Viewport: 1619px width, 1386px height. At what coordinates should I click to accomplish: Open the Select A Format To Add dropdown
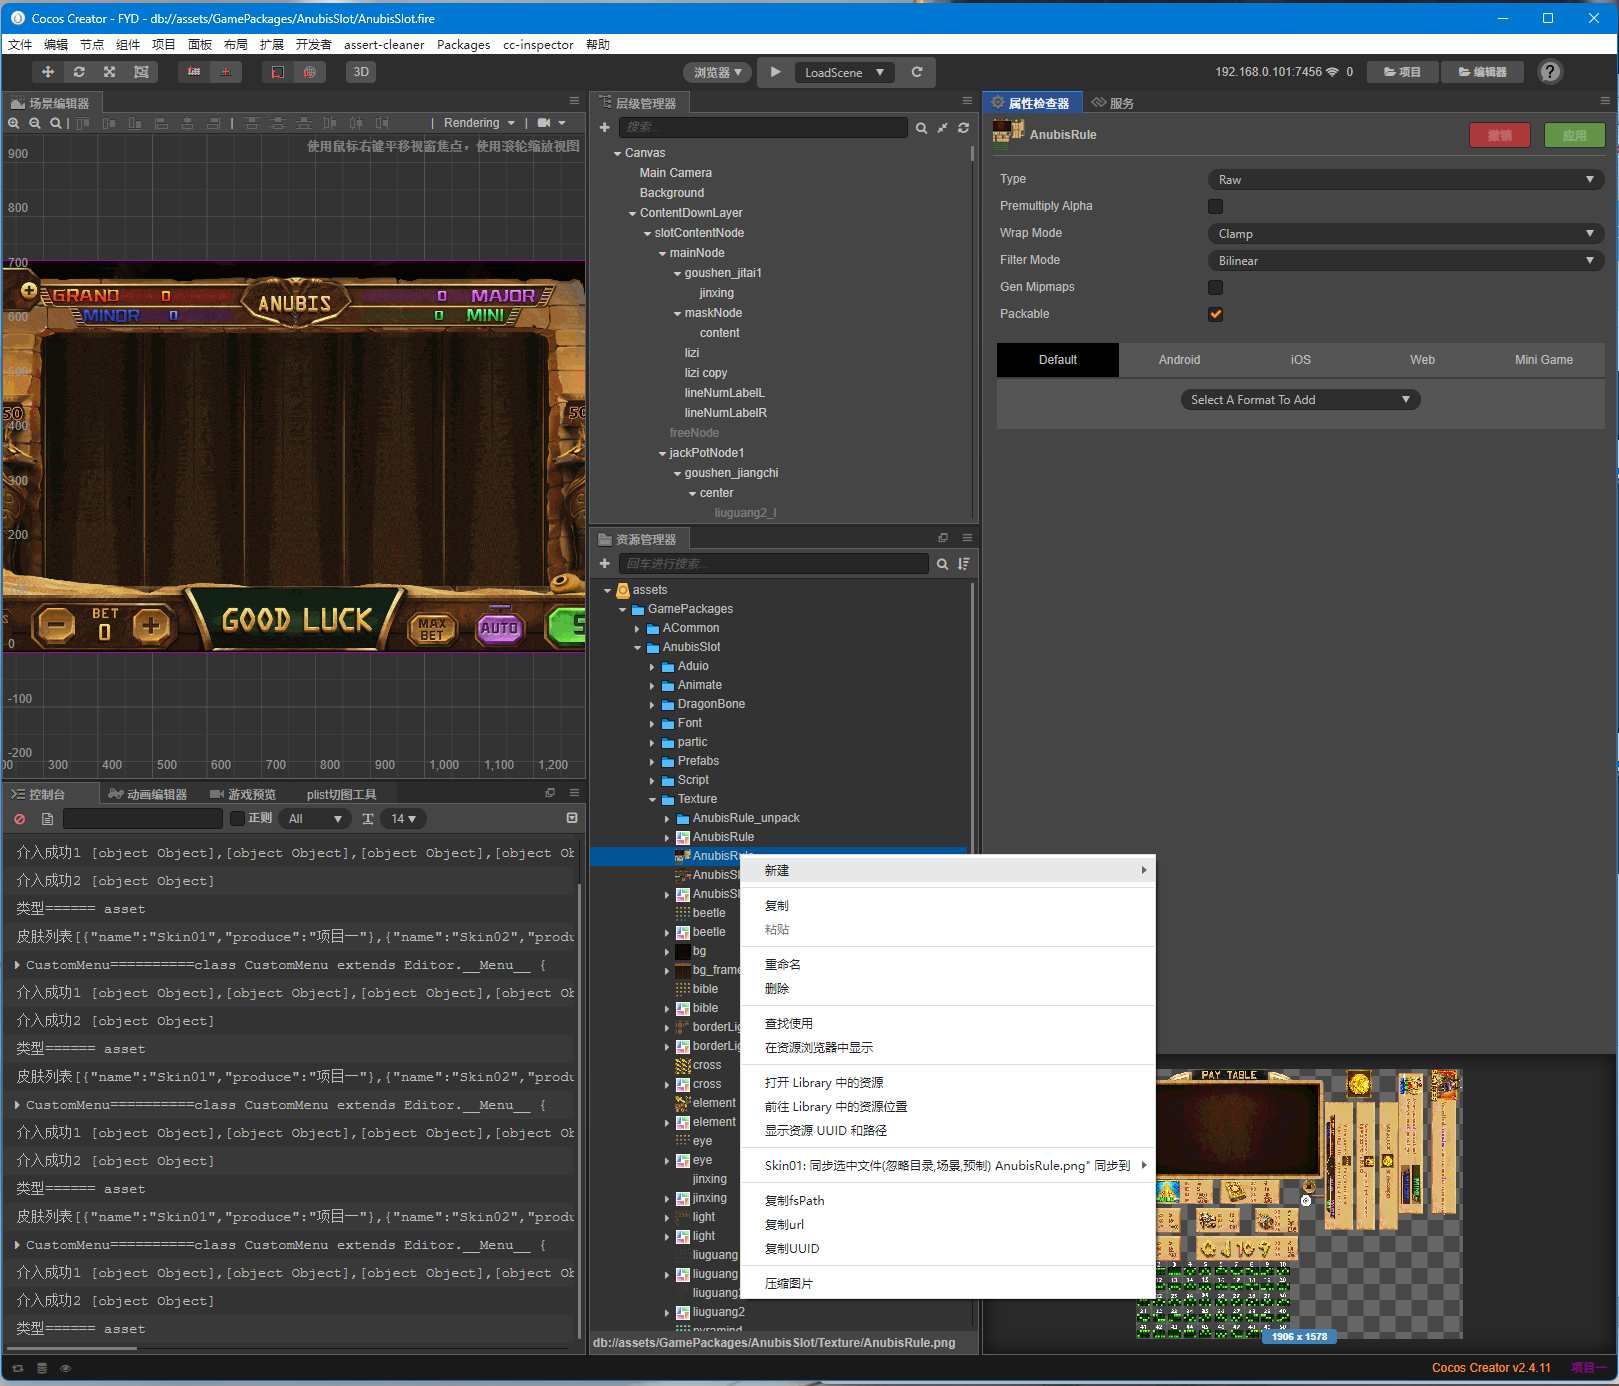click(x=1300, y=400)
